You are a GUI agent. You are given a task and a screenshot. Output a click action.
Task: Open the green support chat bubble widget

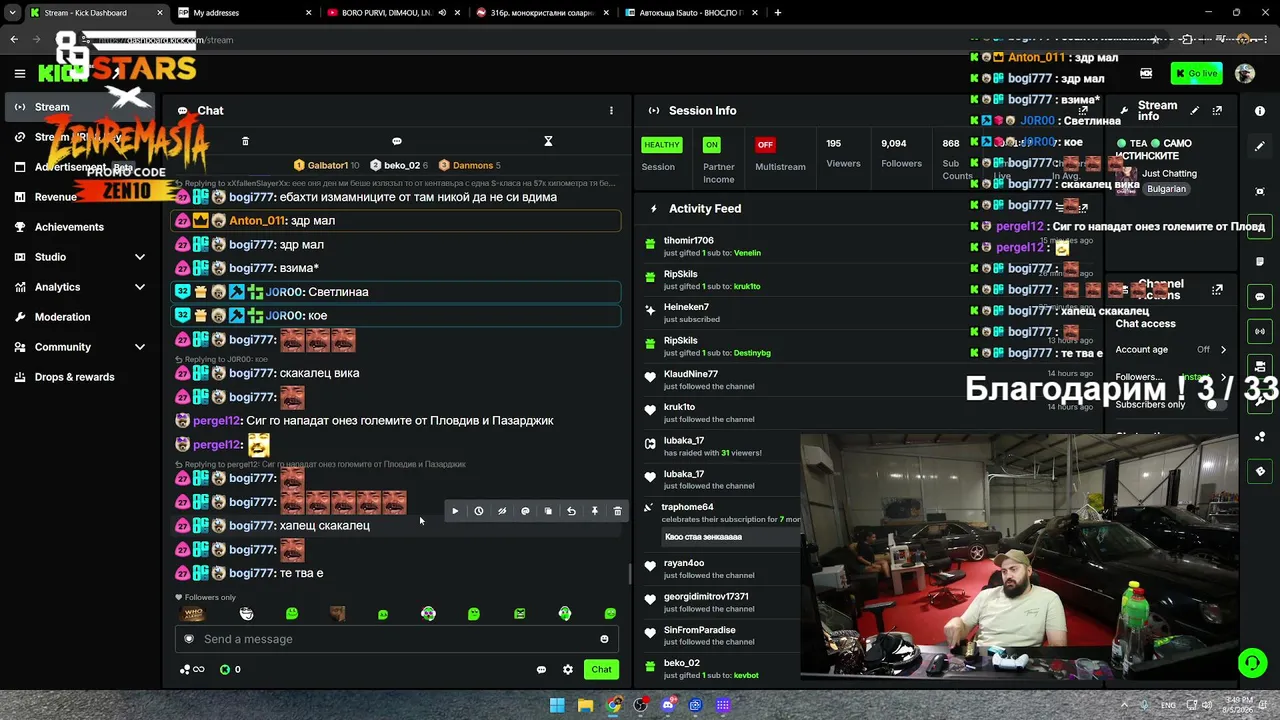(x=1252, y=662)
